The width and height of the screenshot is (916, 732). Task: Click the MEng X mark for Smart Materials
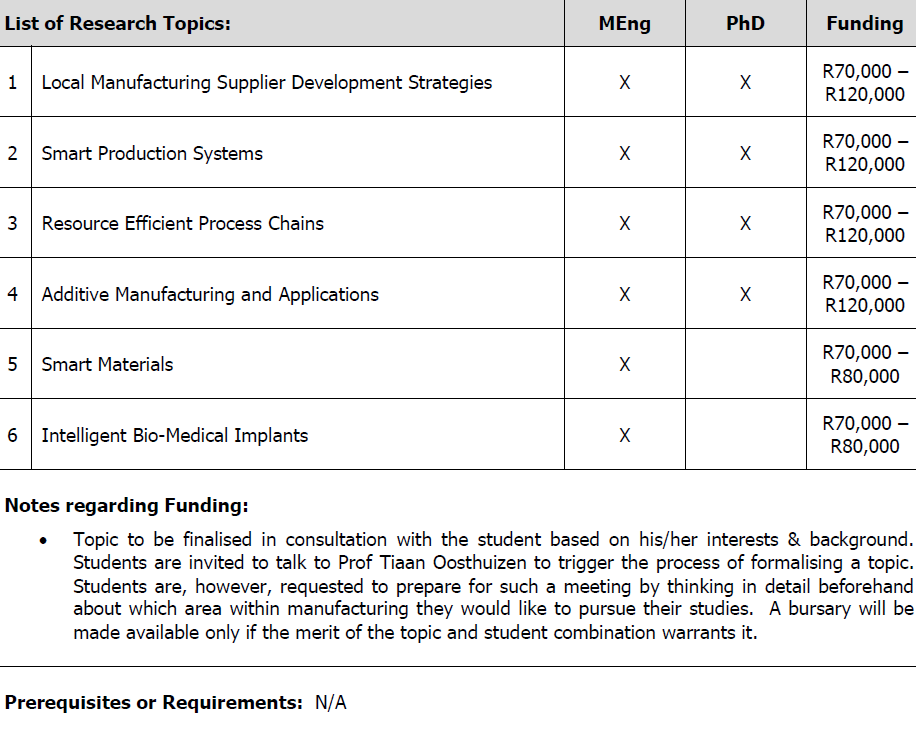(624, 365)
